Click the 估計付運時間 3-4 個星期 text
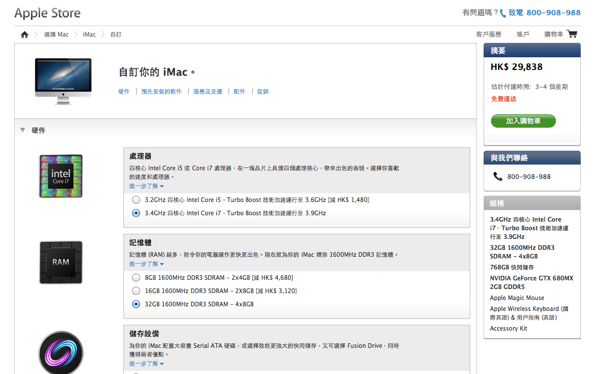The image size is (600, 374). pyautogui.click(x=530, y=87)
